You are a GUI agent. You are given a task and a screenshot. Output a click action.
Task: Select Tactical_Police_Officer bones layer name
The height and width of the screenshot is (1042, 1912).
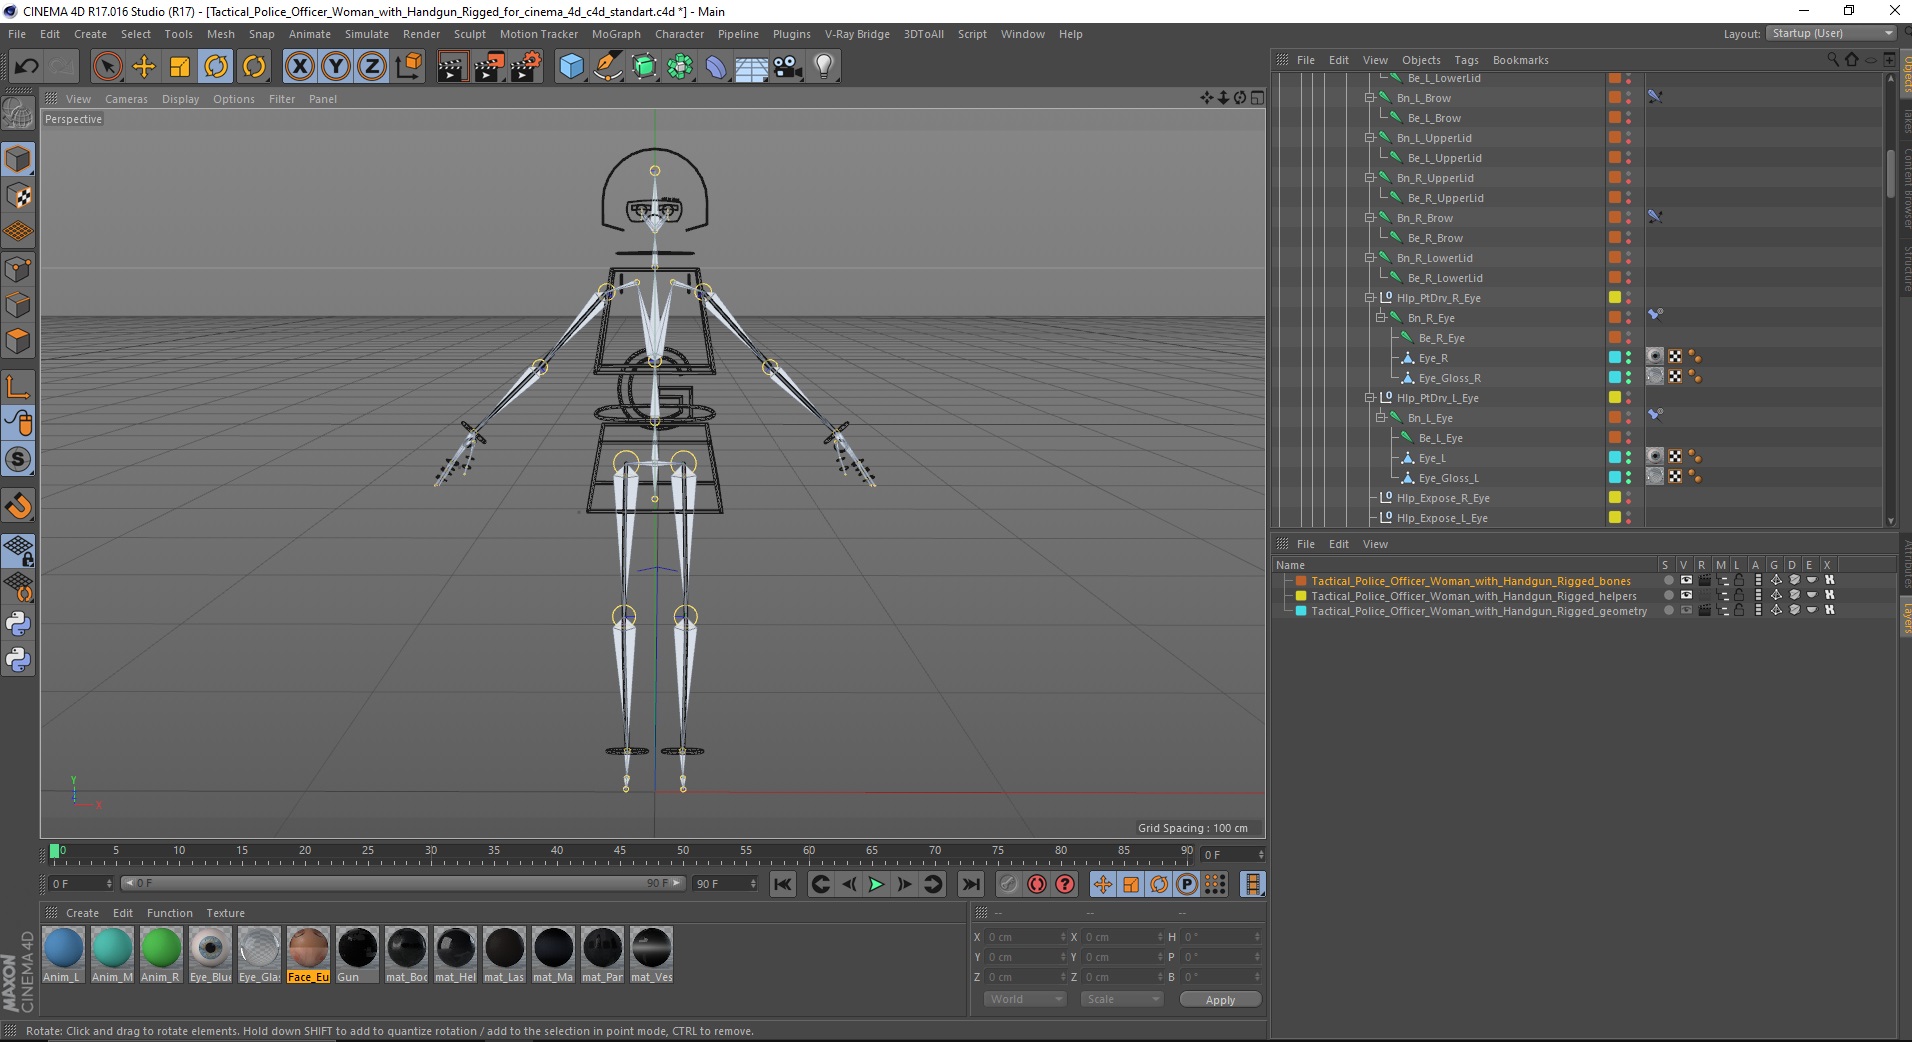[1471, 581]
